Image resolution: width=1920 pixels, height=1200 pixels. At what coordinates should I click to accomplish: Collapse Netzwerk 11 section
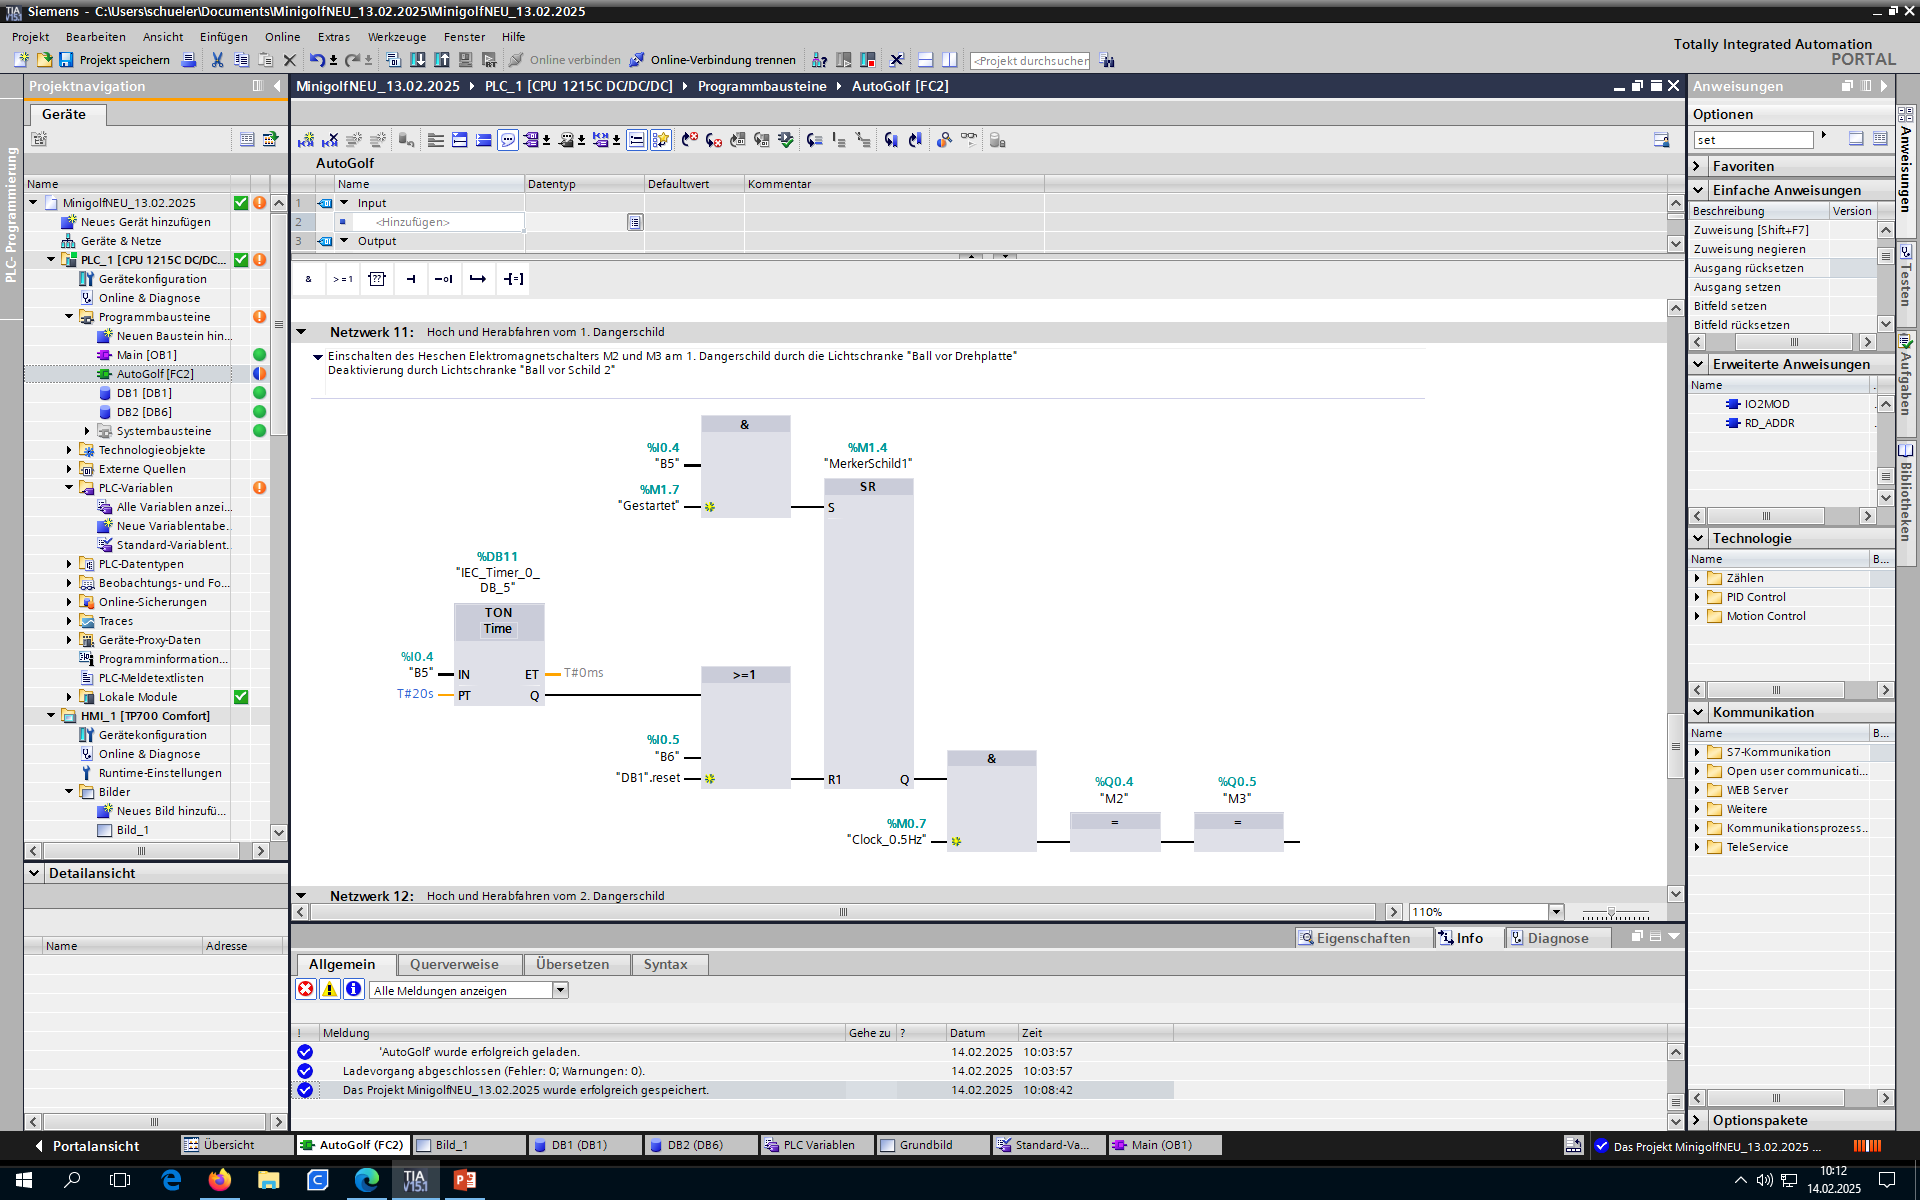301,331
